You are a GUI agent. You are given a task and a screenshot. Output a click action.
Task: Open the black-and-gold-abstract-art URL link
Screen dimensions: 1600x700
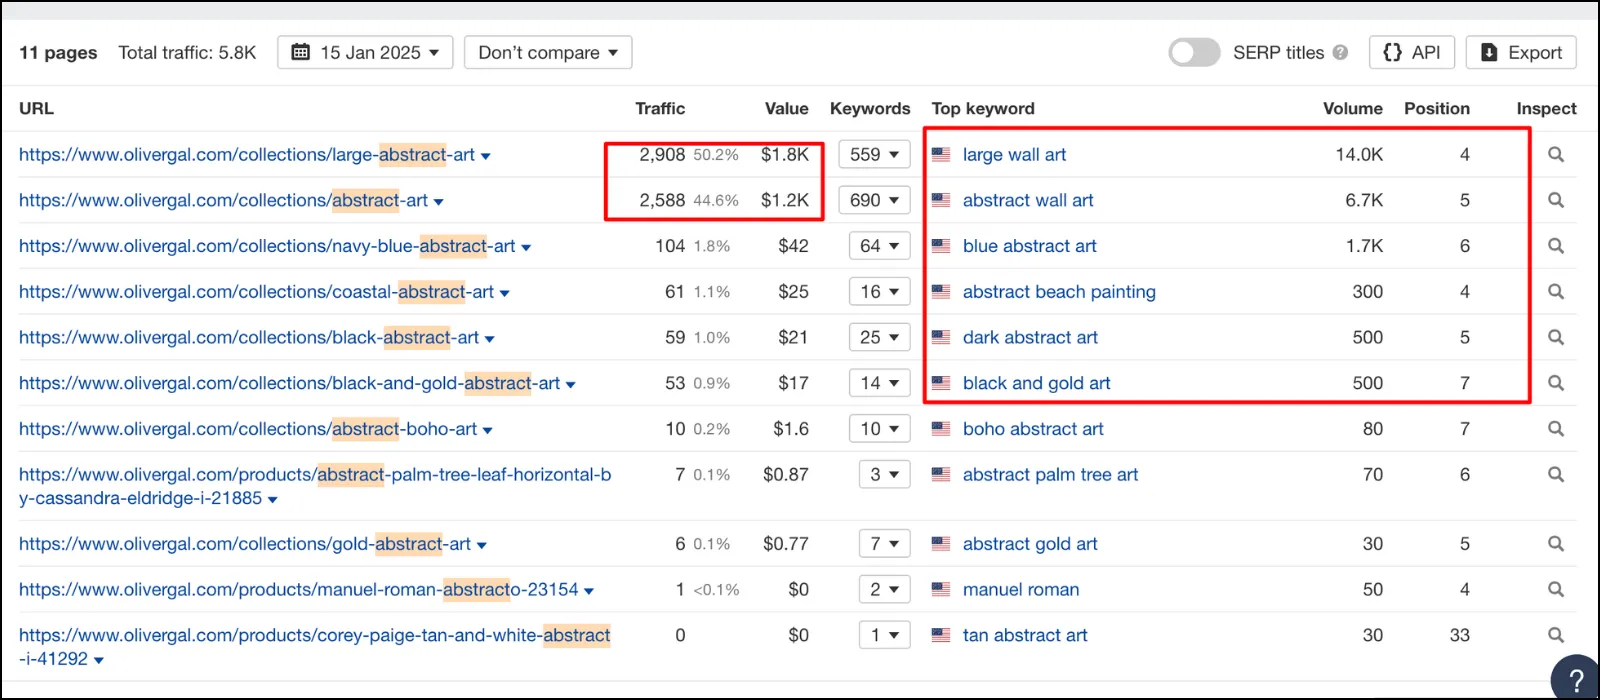click(289, 383)
